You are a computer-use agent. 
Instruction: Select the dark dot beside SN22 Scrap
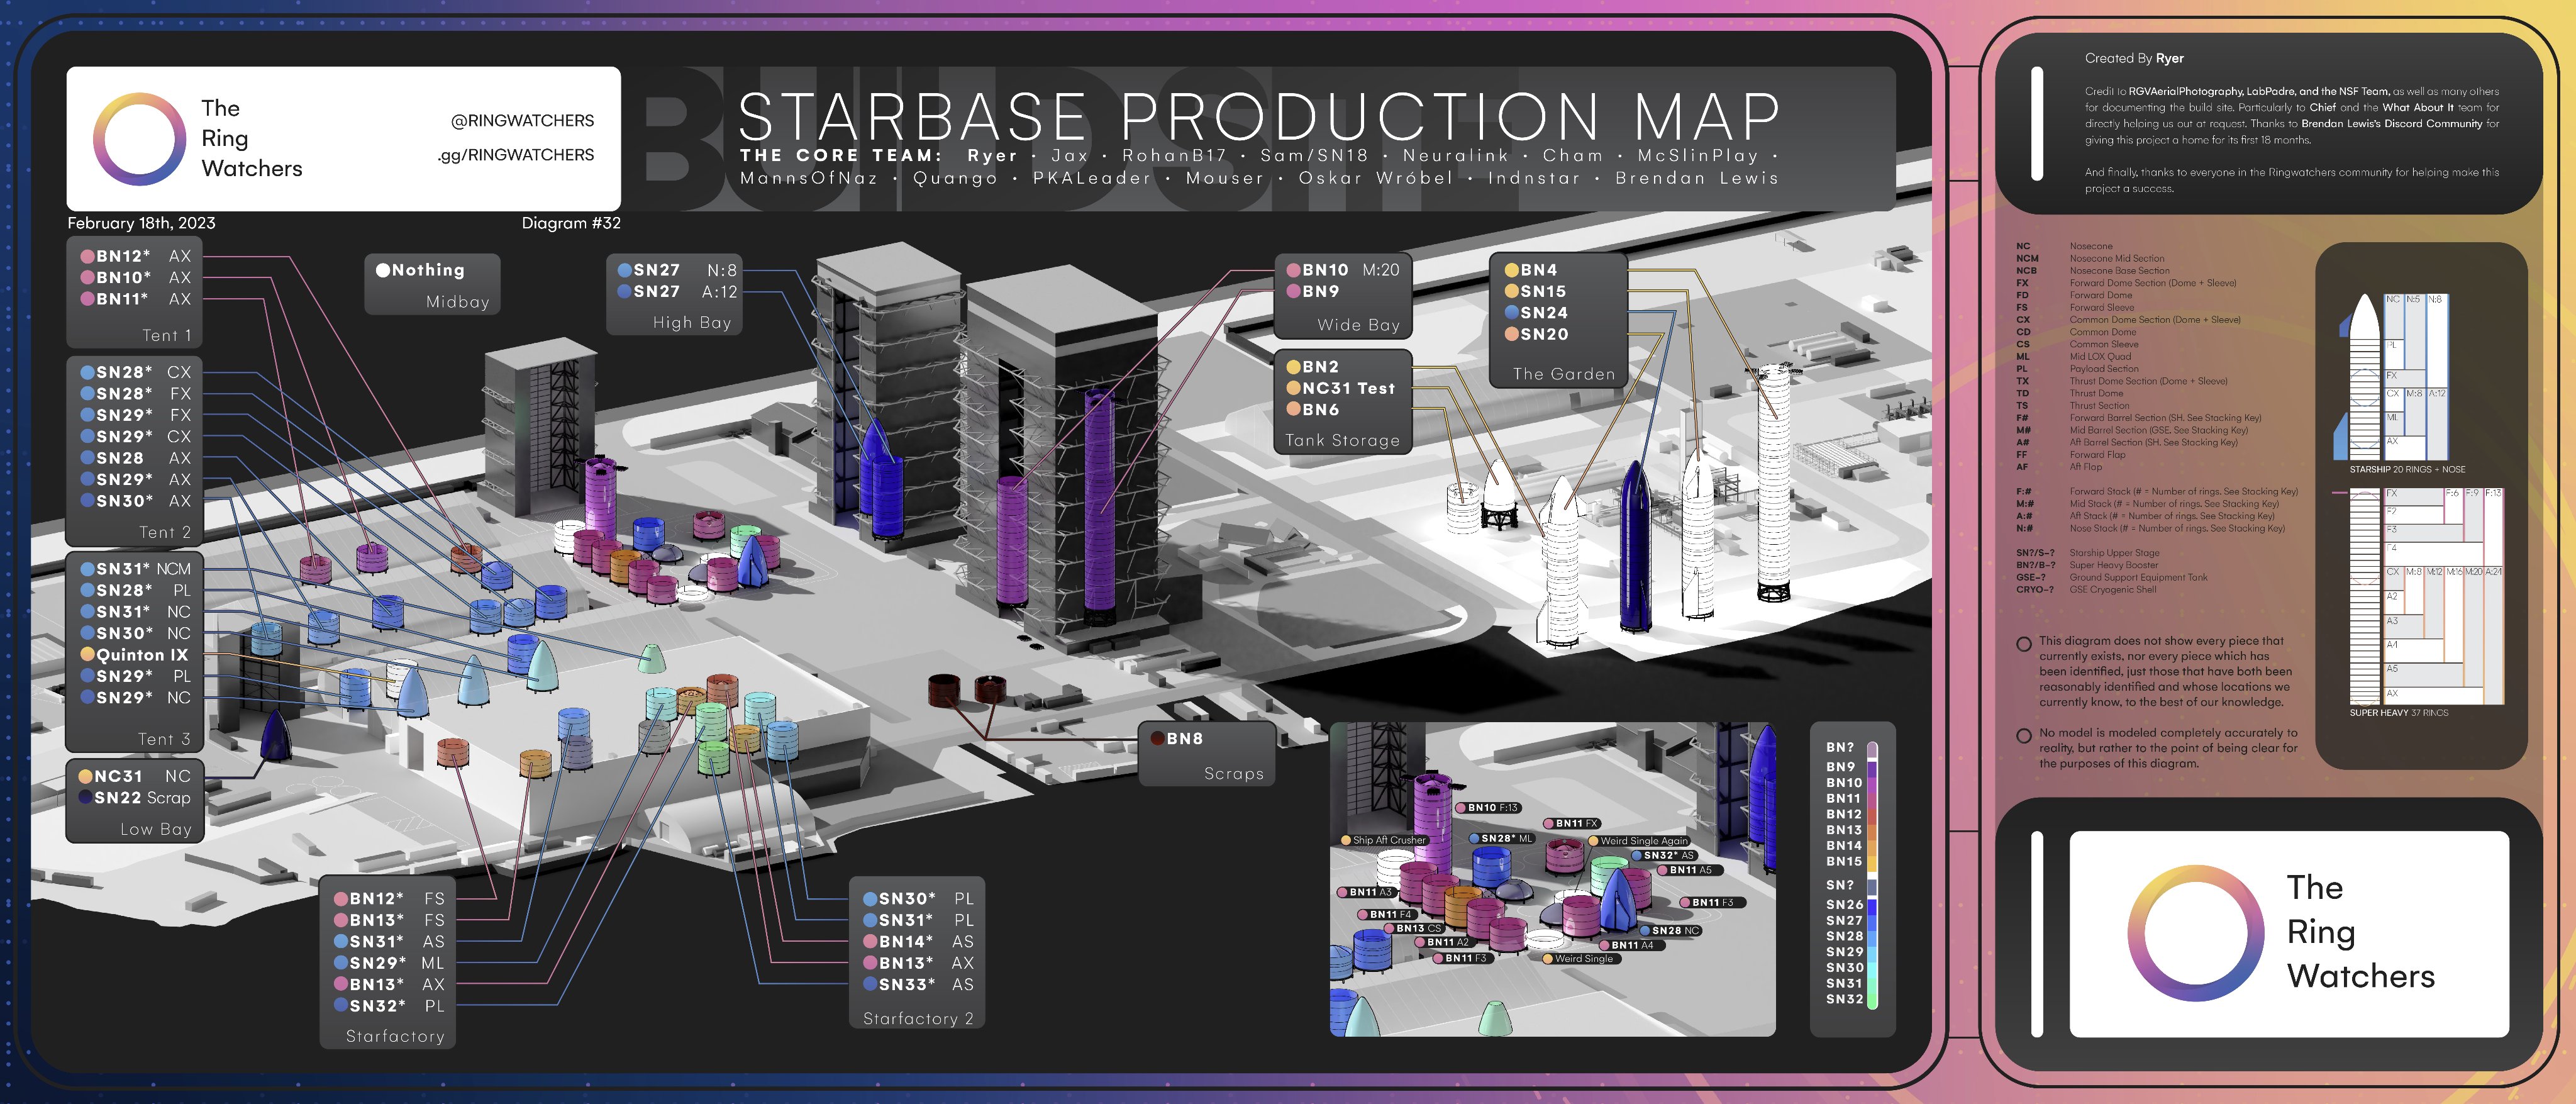86,797
